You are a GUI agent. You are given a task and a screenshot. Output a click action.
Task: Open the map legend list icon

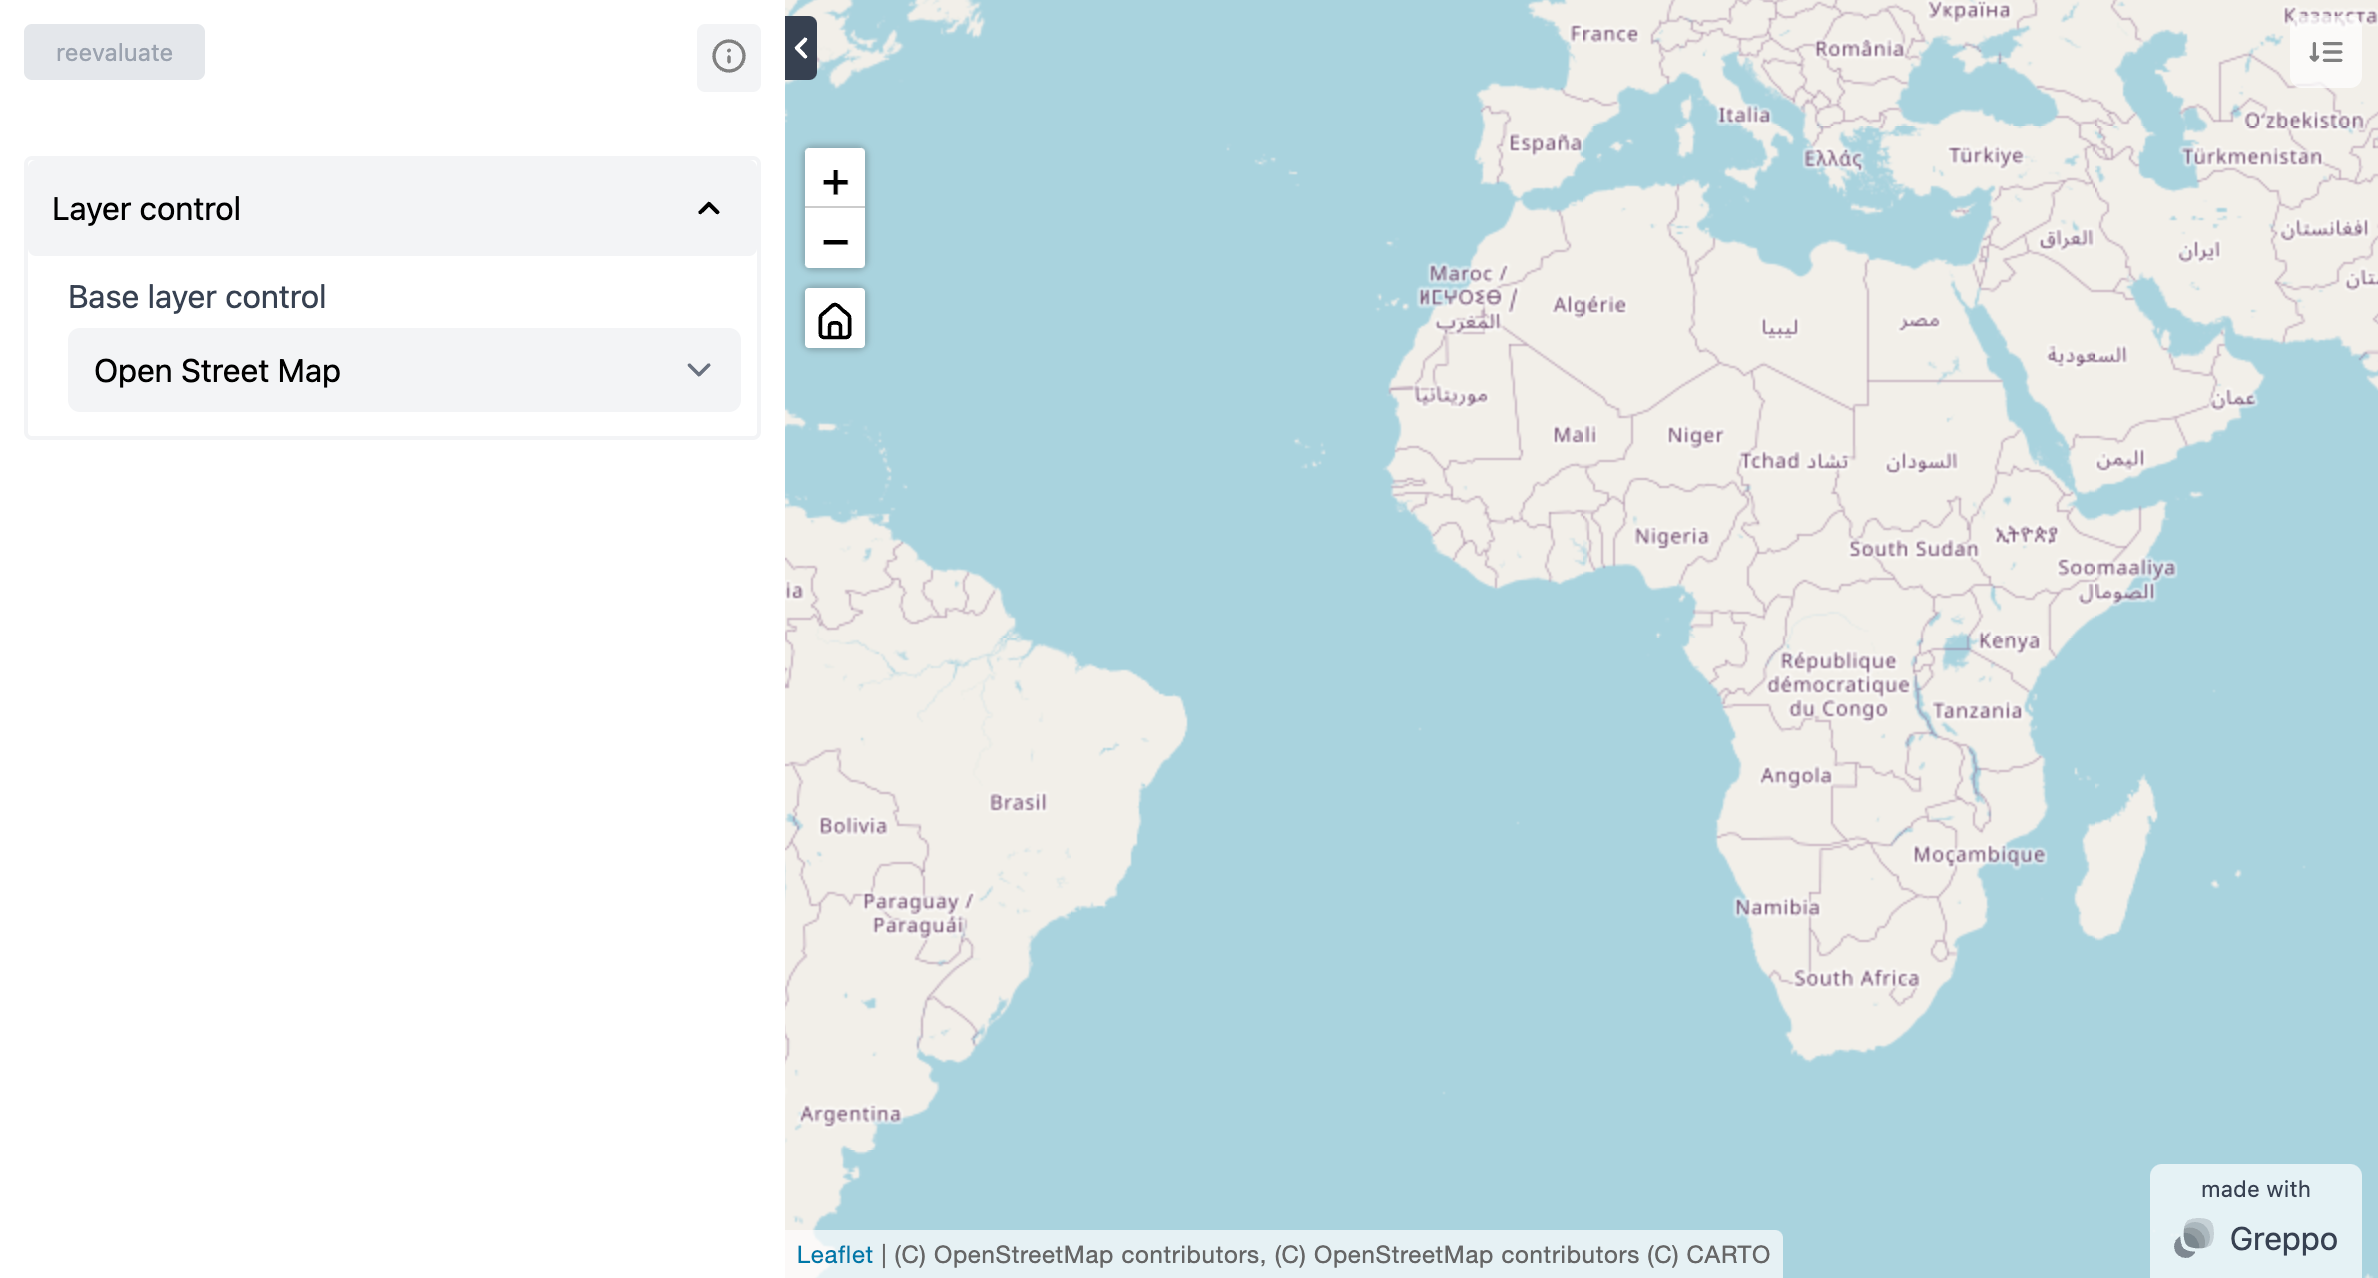point(2325,52)
